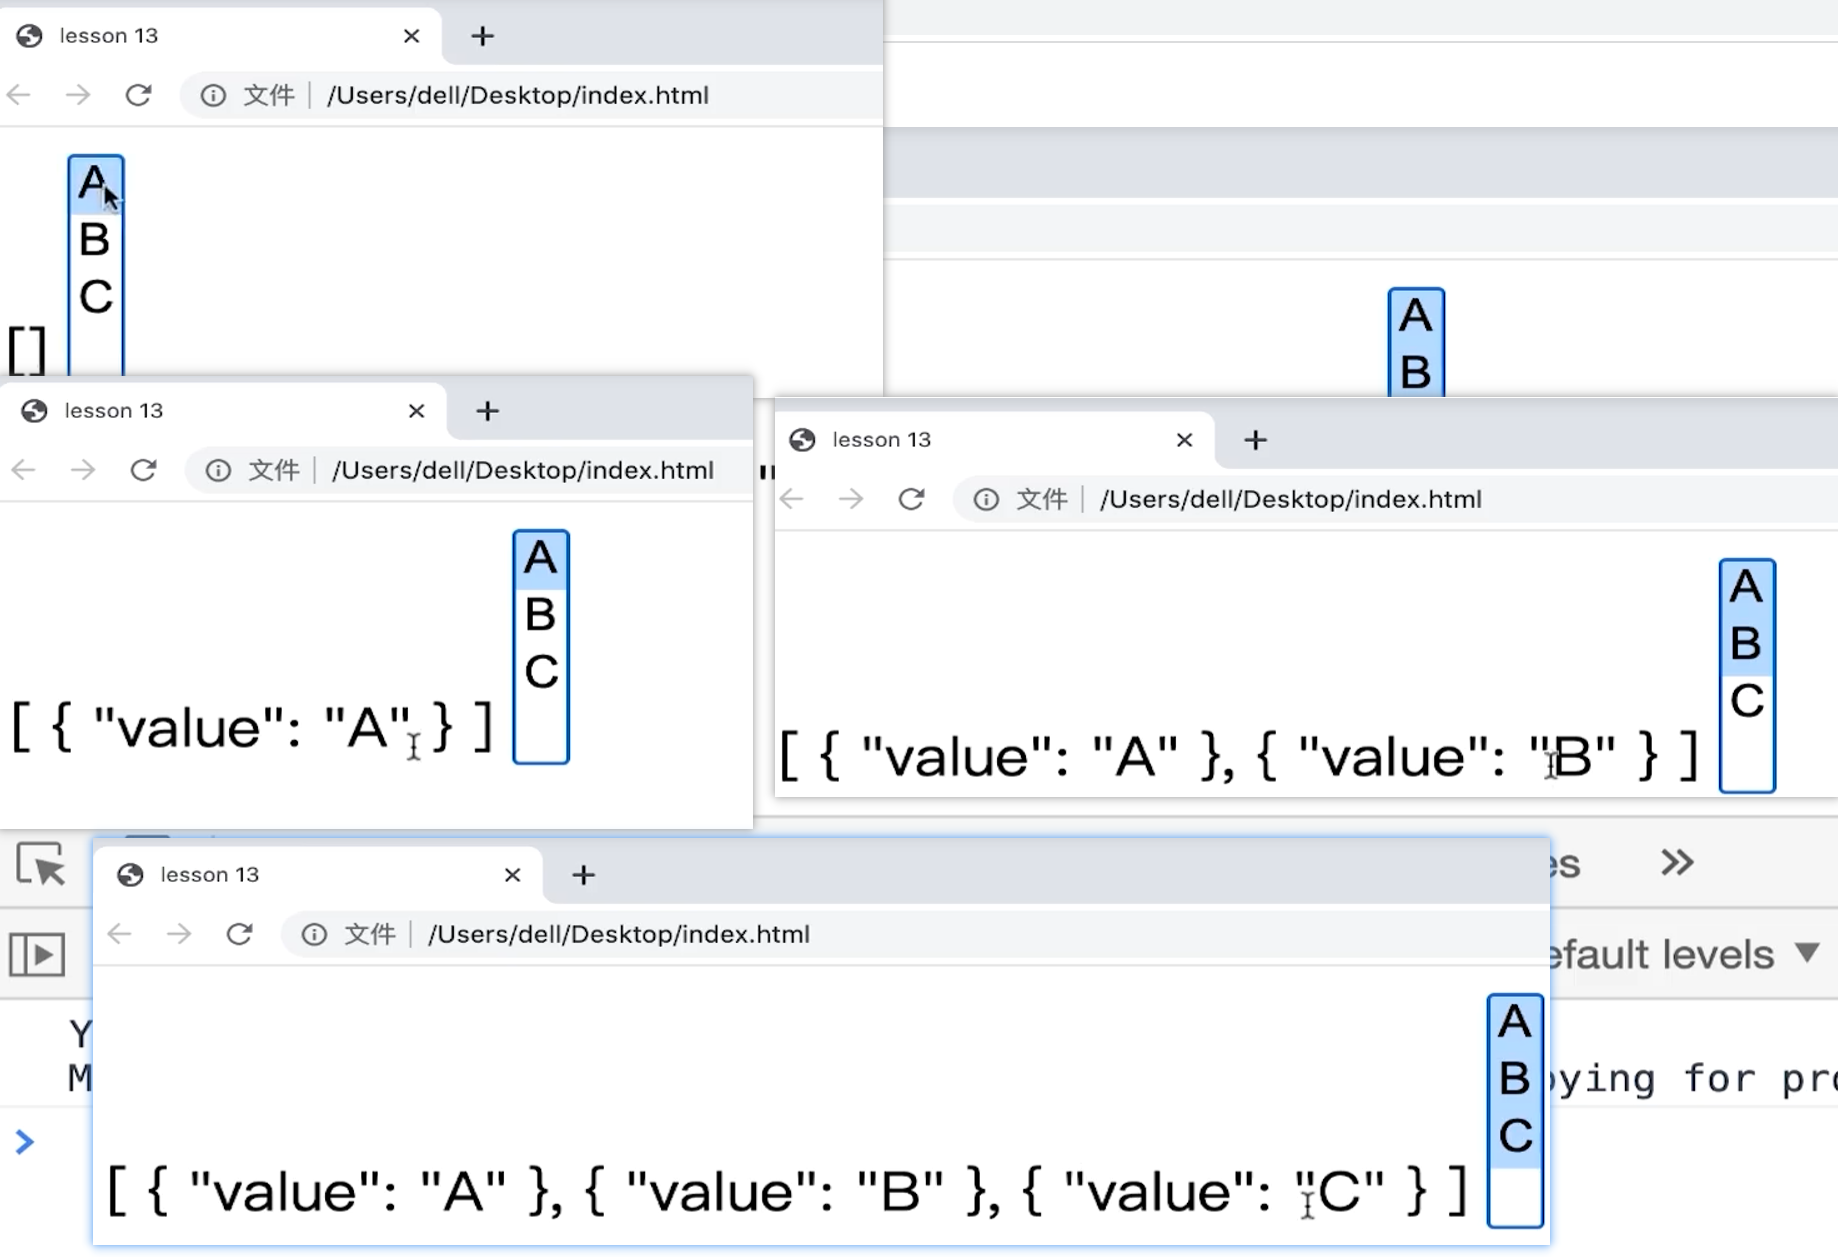Go forward in the window showing A and B values

click(851, 499)
